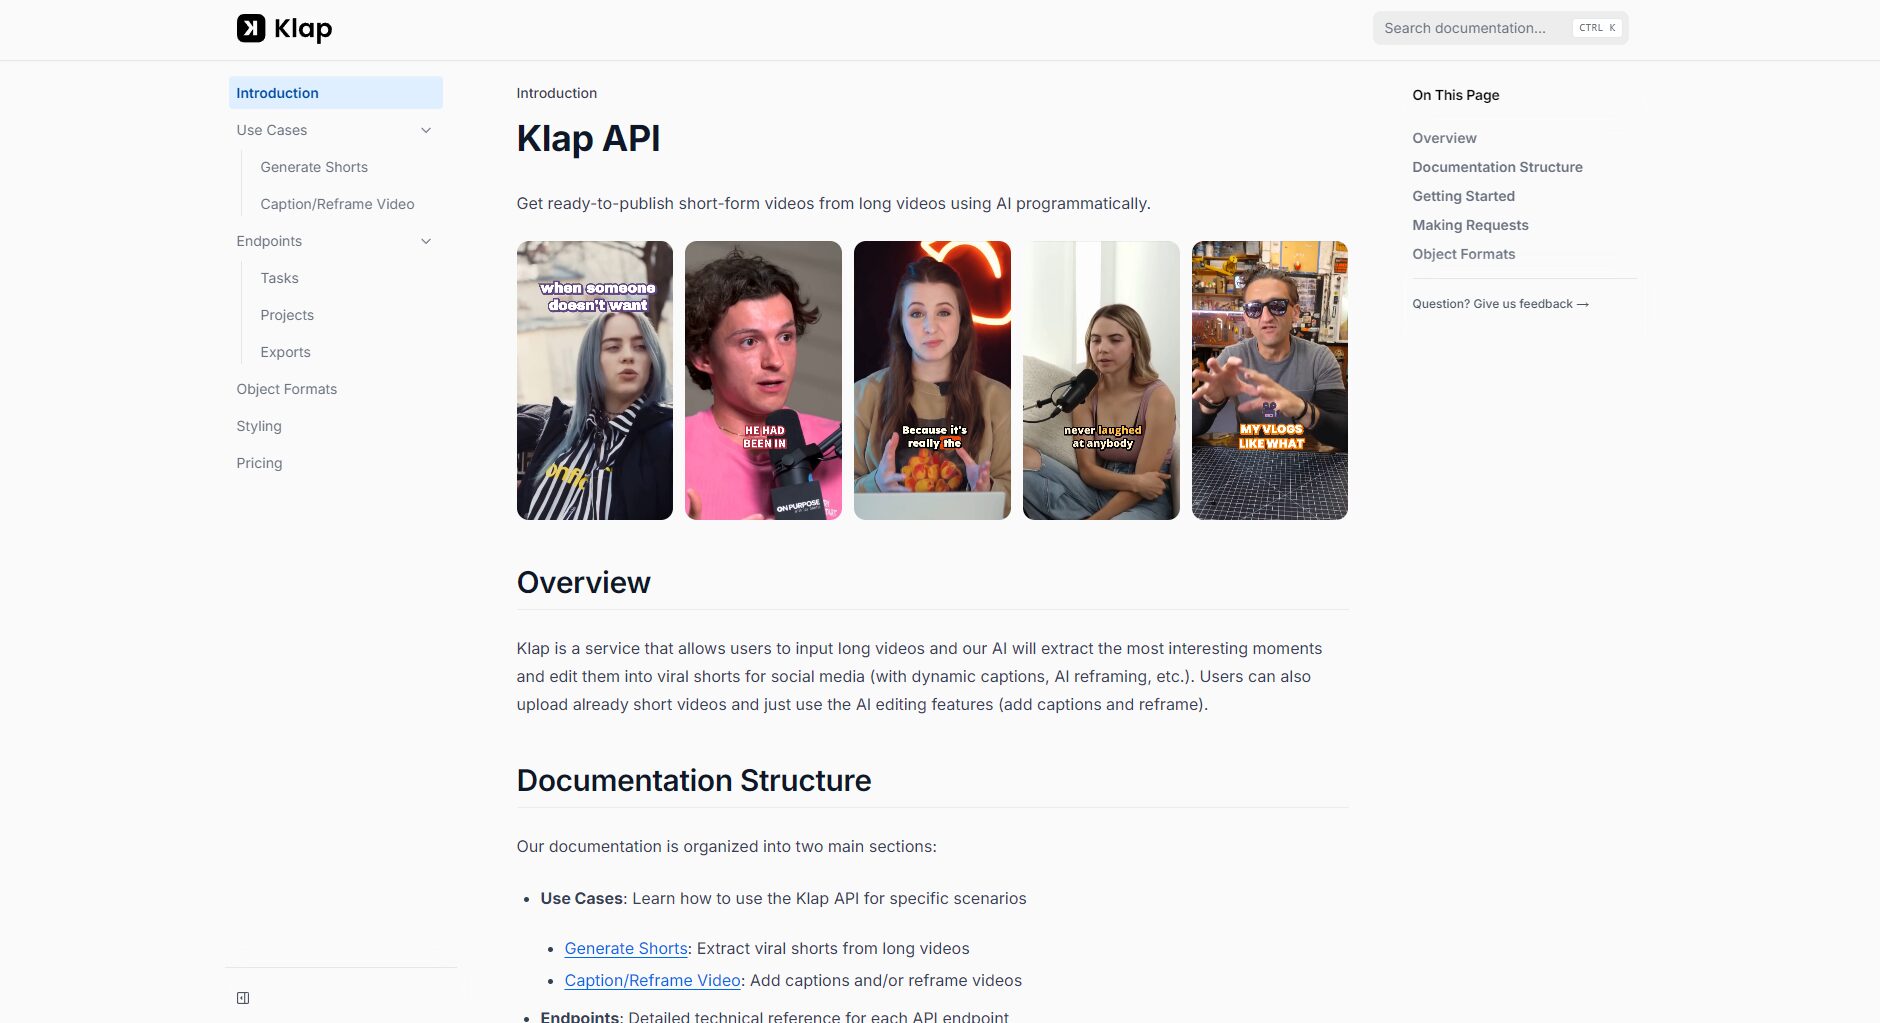The height and width of the screenshot is (1023, 1880).
Task: Jump to Making Requests section
Action: (x=1470, y=225)
